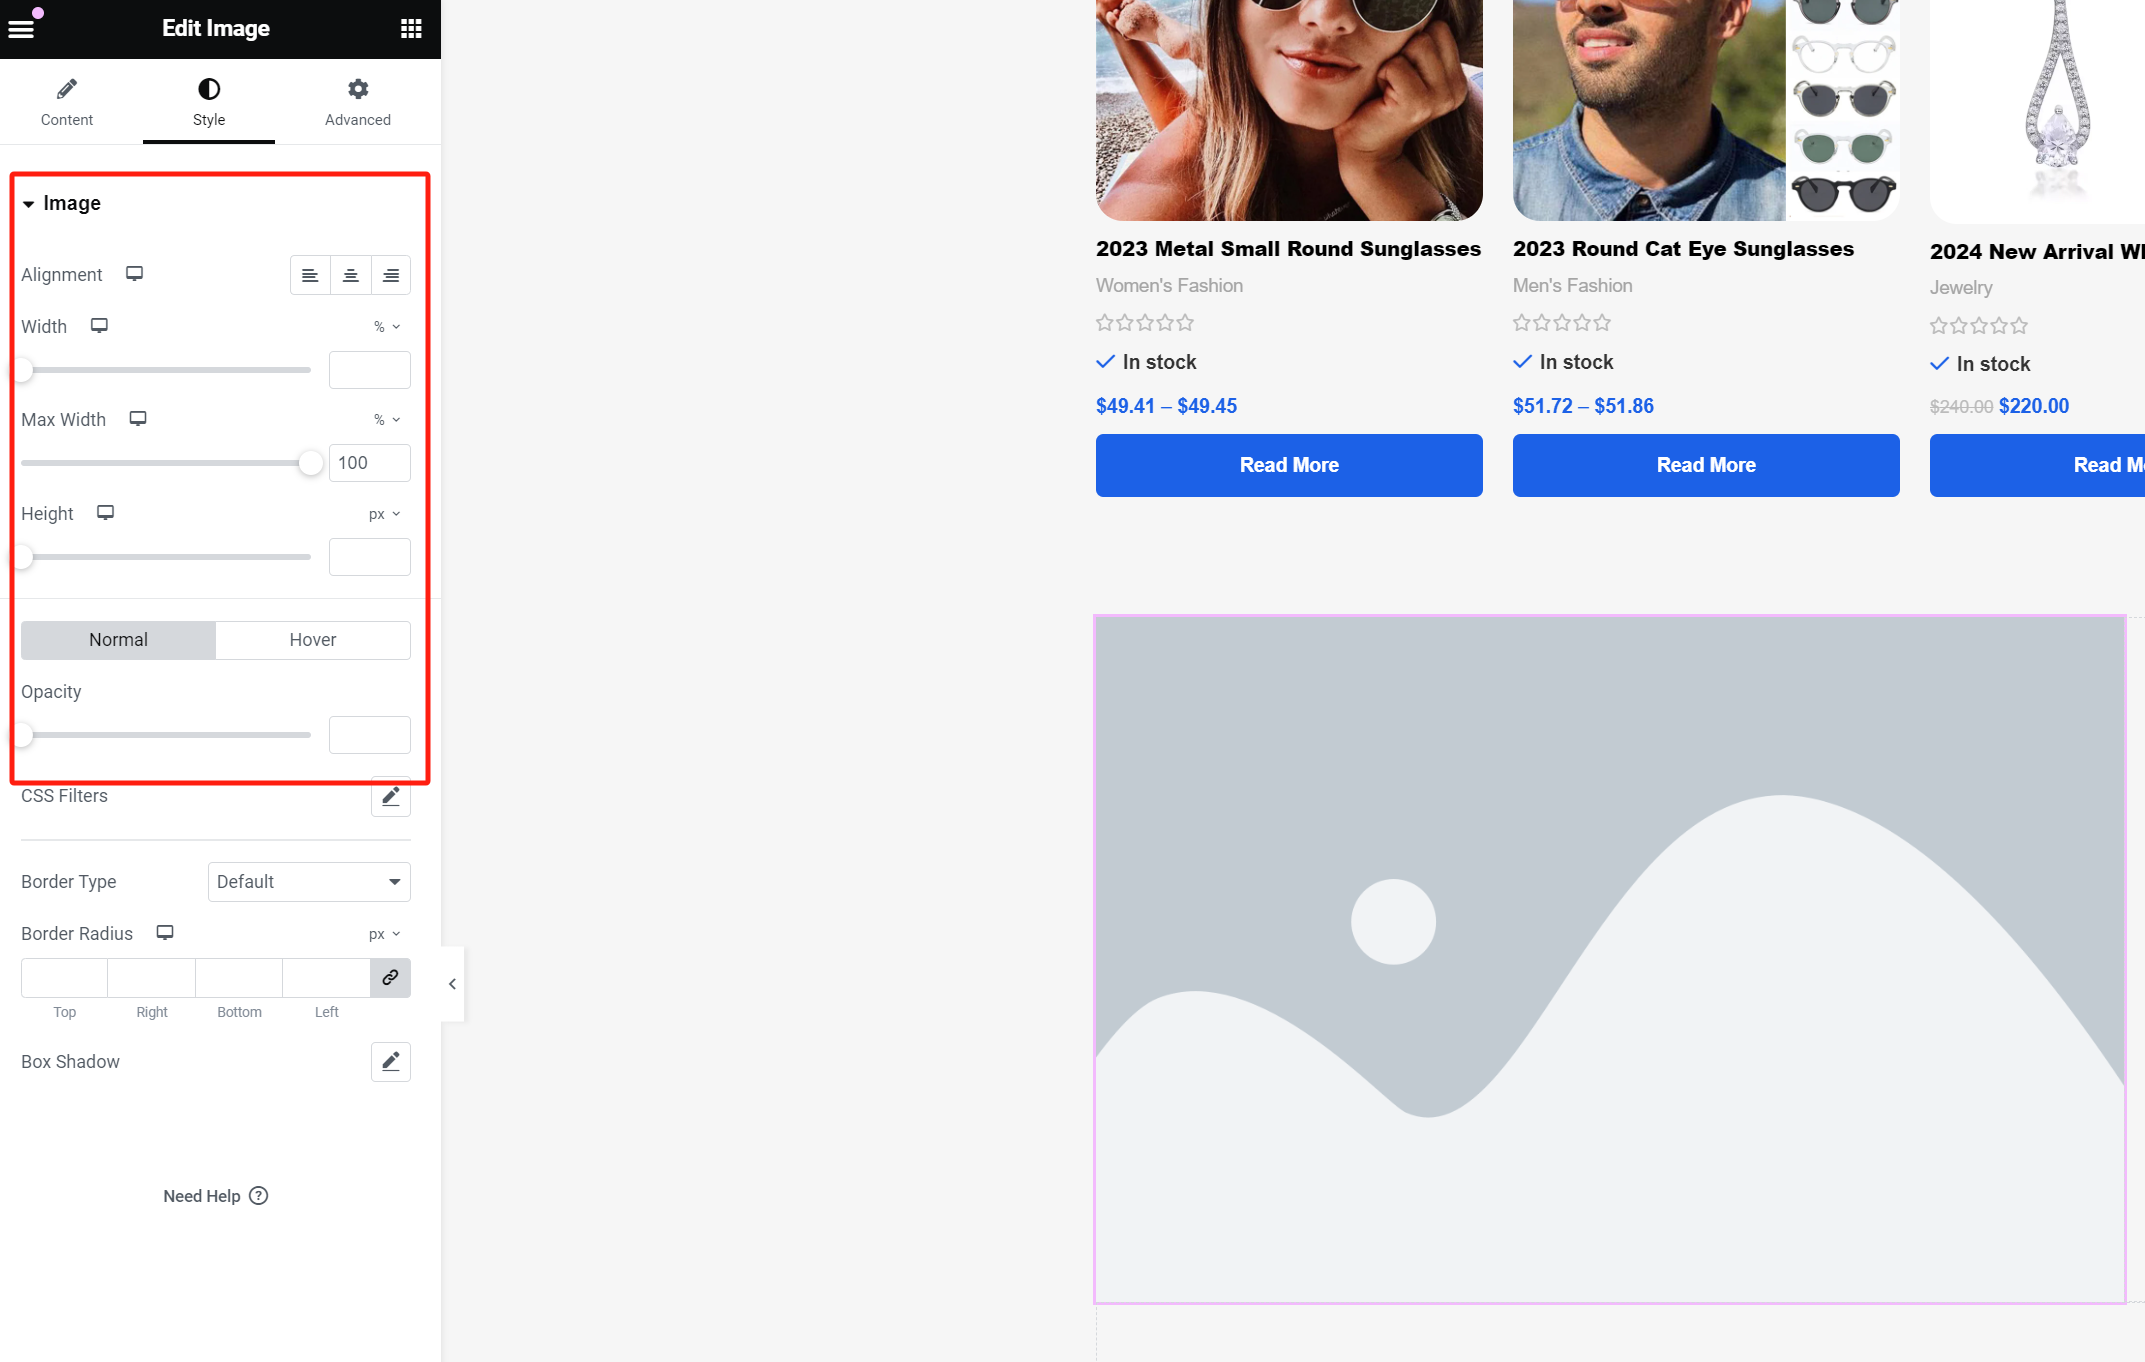This screenshot has width=2145, height=1362.
Task: Click align left icon
Action: [x=310, y=275]
